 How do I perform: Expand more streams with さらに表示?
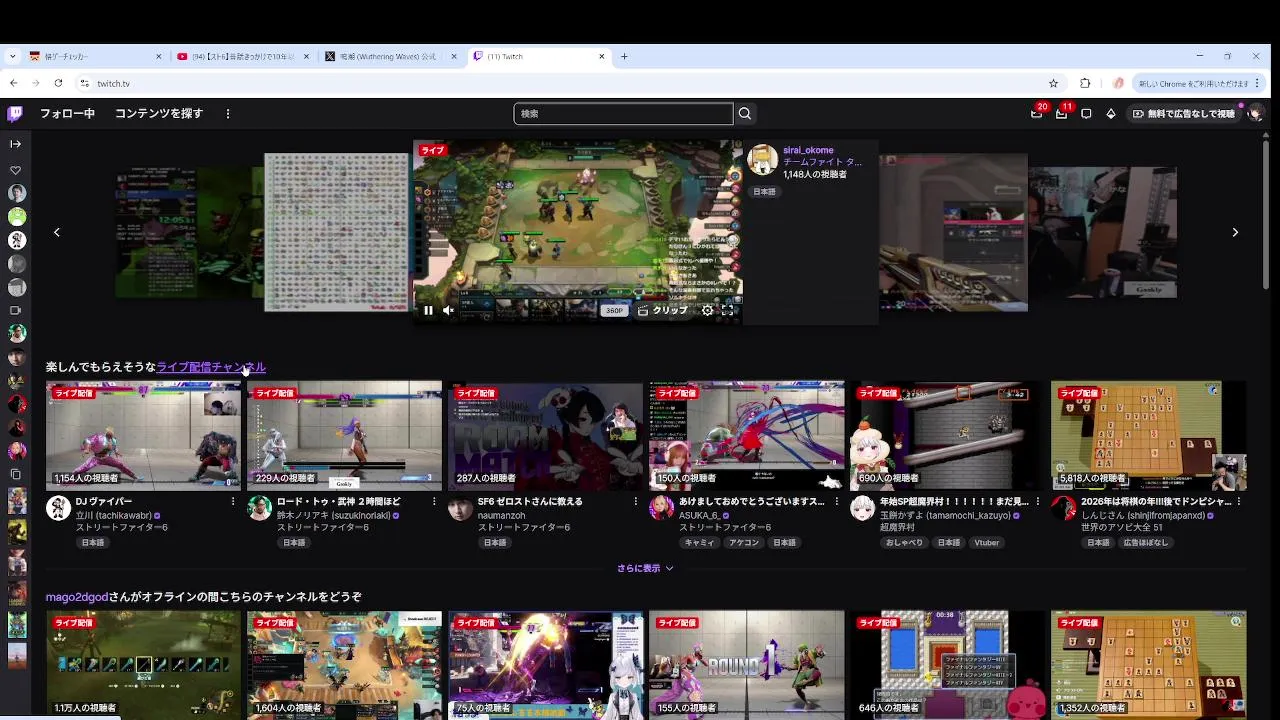click(645, 568)
